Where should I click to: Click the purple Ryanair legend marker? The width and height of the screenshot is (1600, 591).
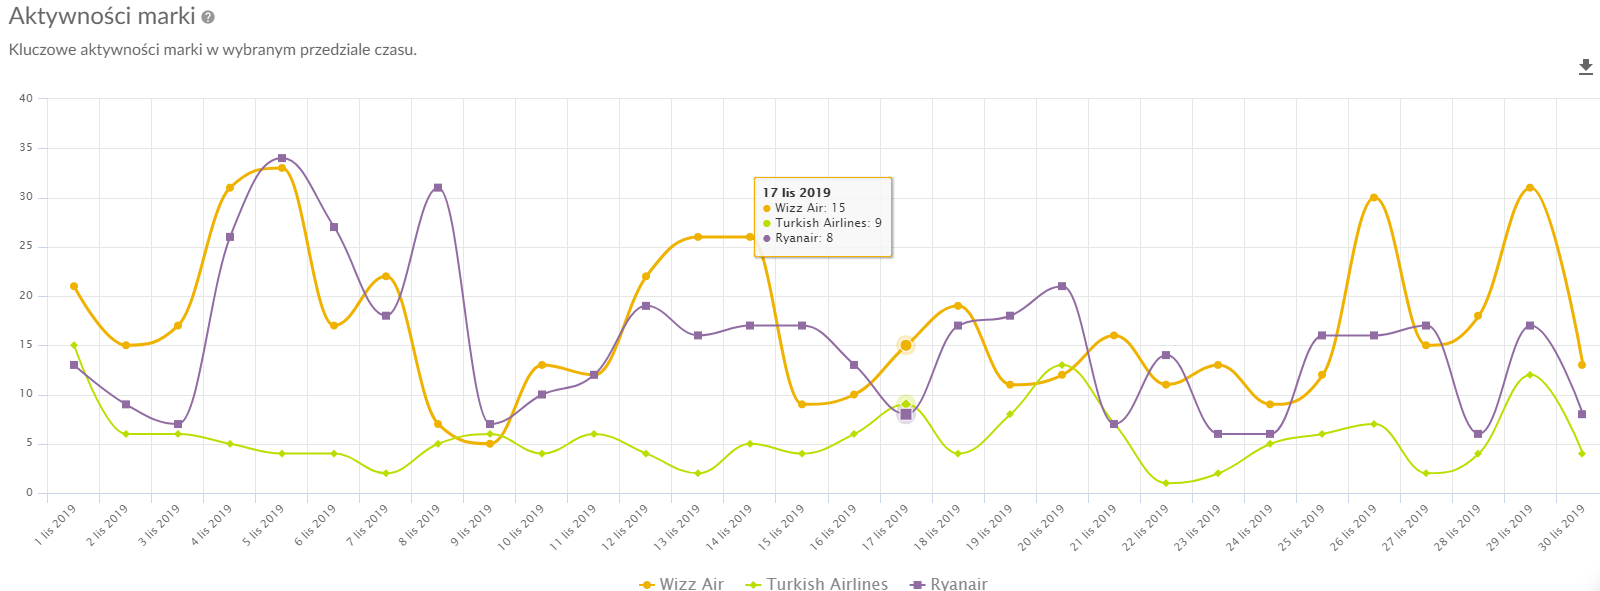point(917,584)
